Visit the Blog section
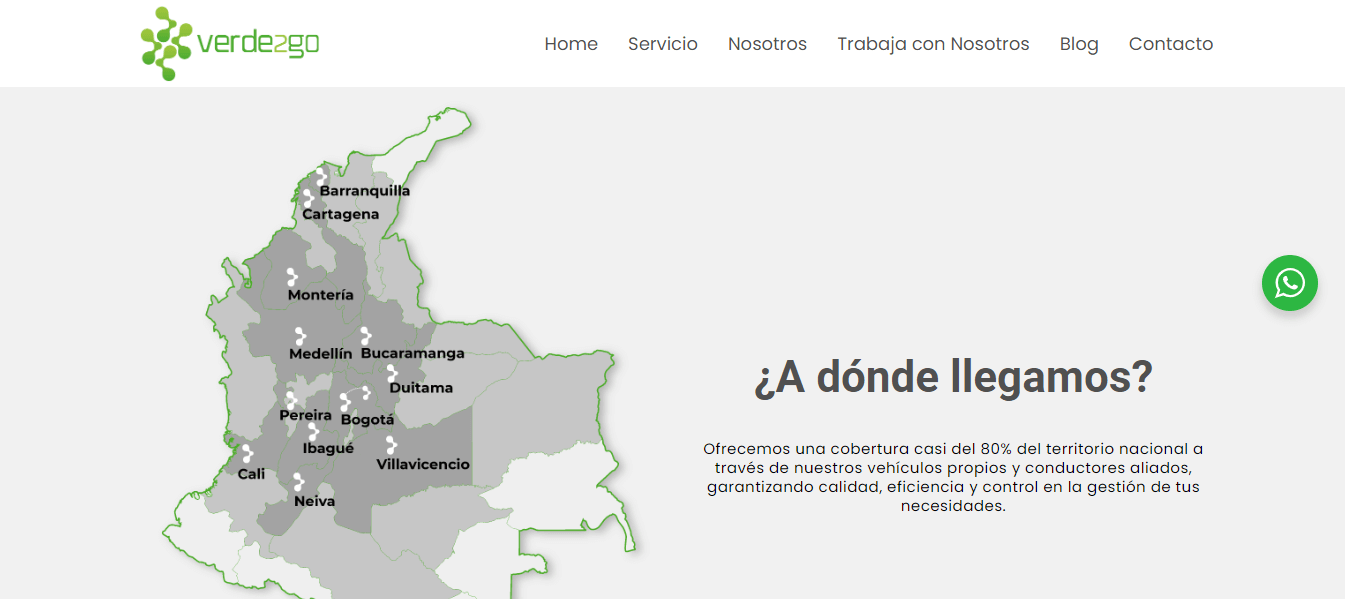 tap(1079, 44)
